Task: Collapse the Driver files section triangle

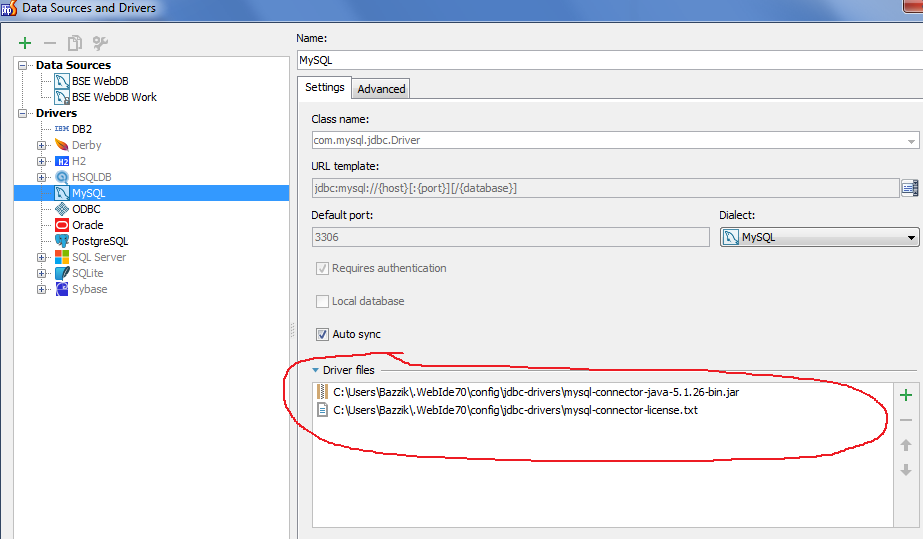Action: click(316, 370)
